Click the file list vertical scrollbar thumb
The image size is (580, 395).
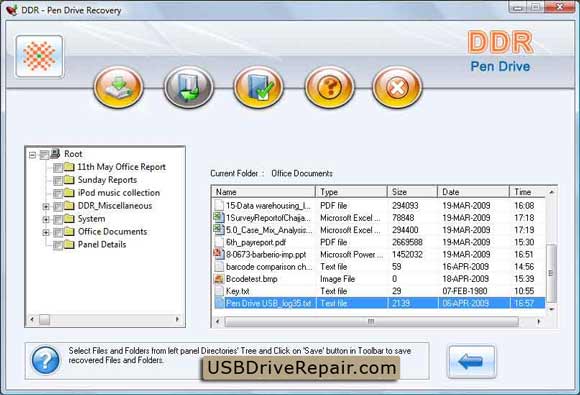tap(551, 273)
